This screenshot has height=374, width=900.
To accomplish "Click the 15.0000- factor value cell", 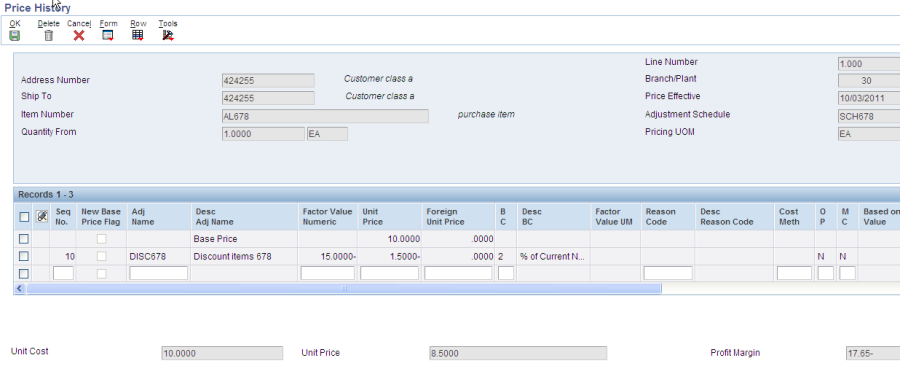I will point(328,256).
